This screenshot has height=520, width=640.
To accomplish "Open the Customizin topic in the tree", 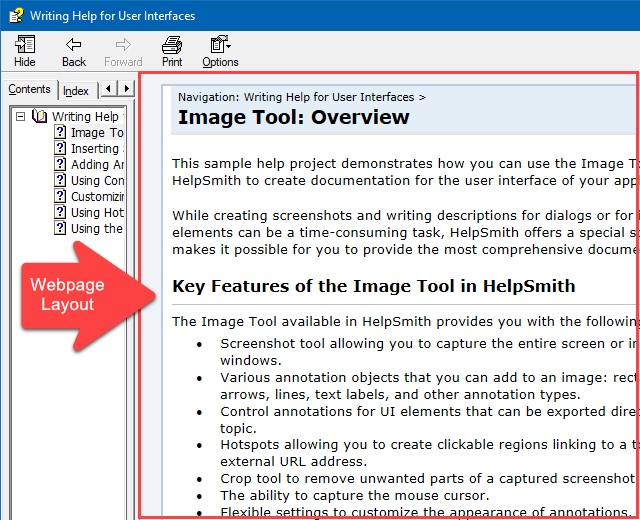I will point(97,196).
